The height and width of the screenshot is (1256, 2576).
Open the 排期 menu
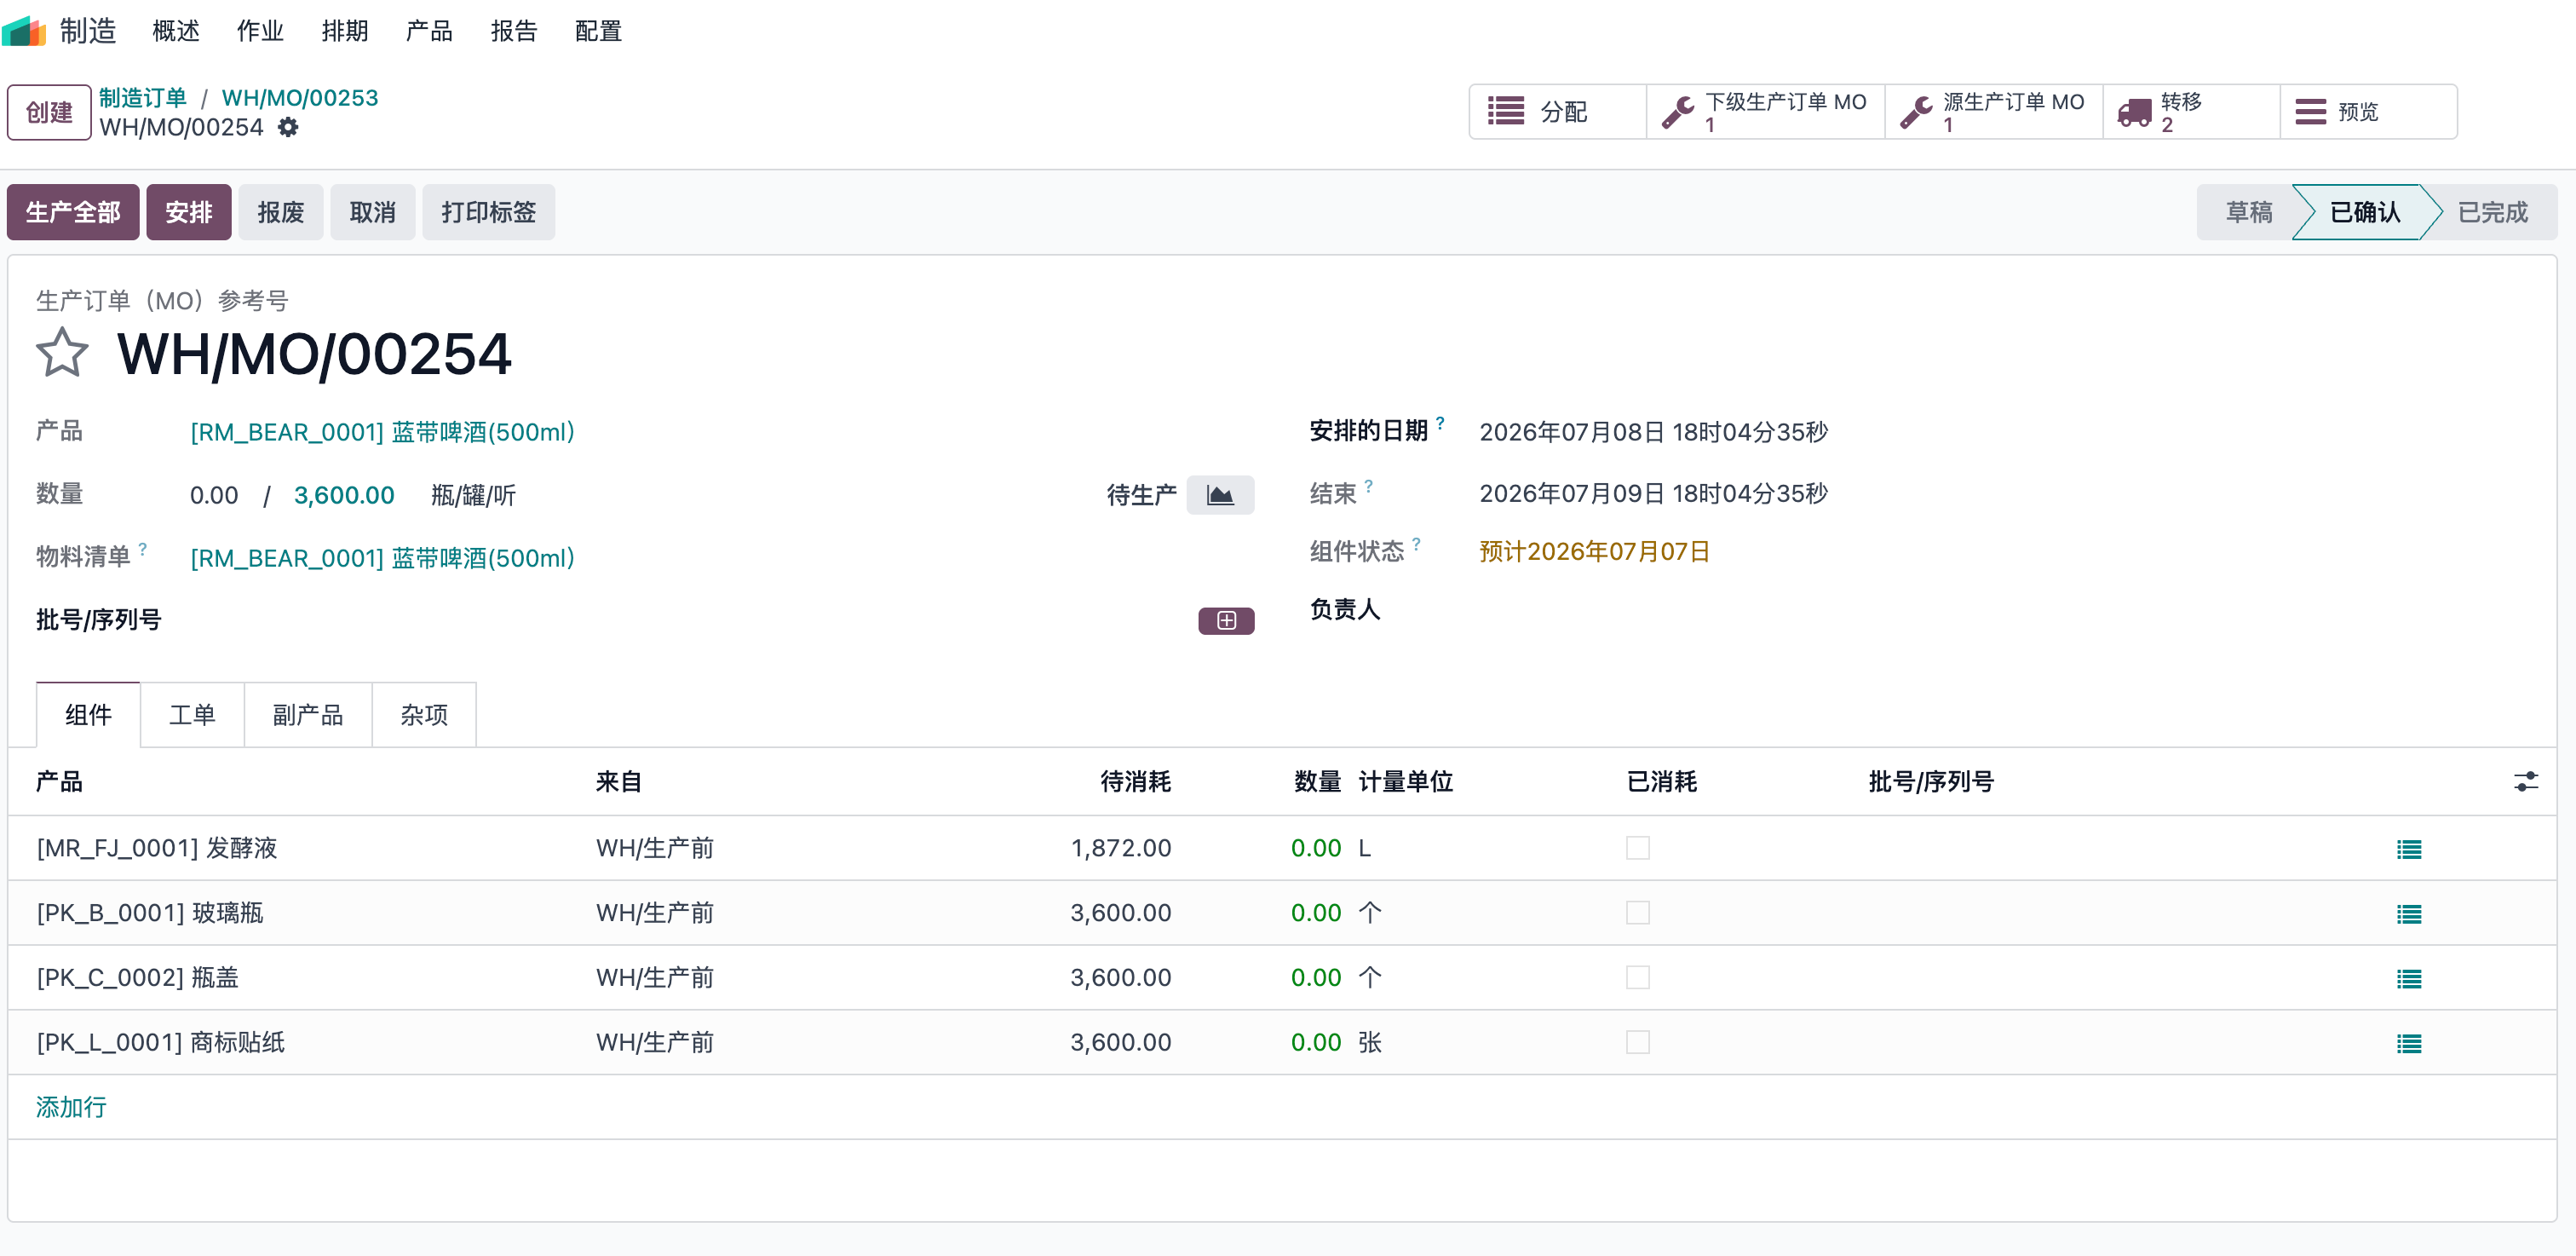pos(345,31)
